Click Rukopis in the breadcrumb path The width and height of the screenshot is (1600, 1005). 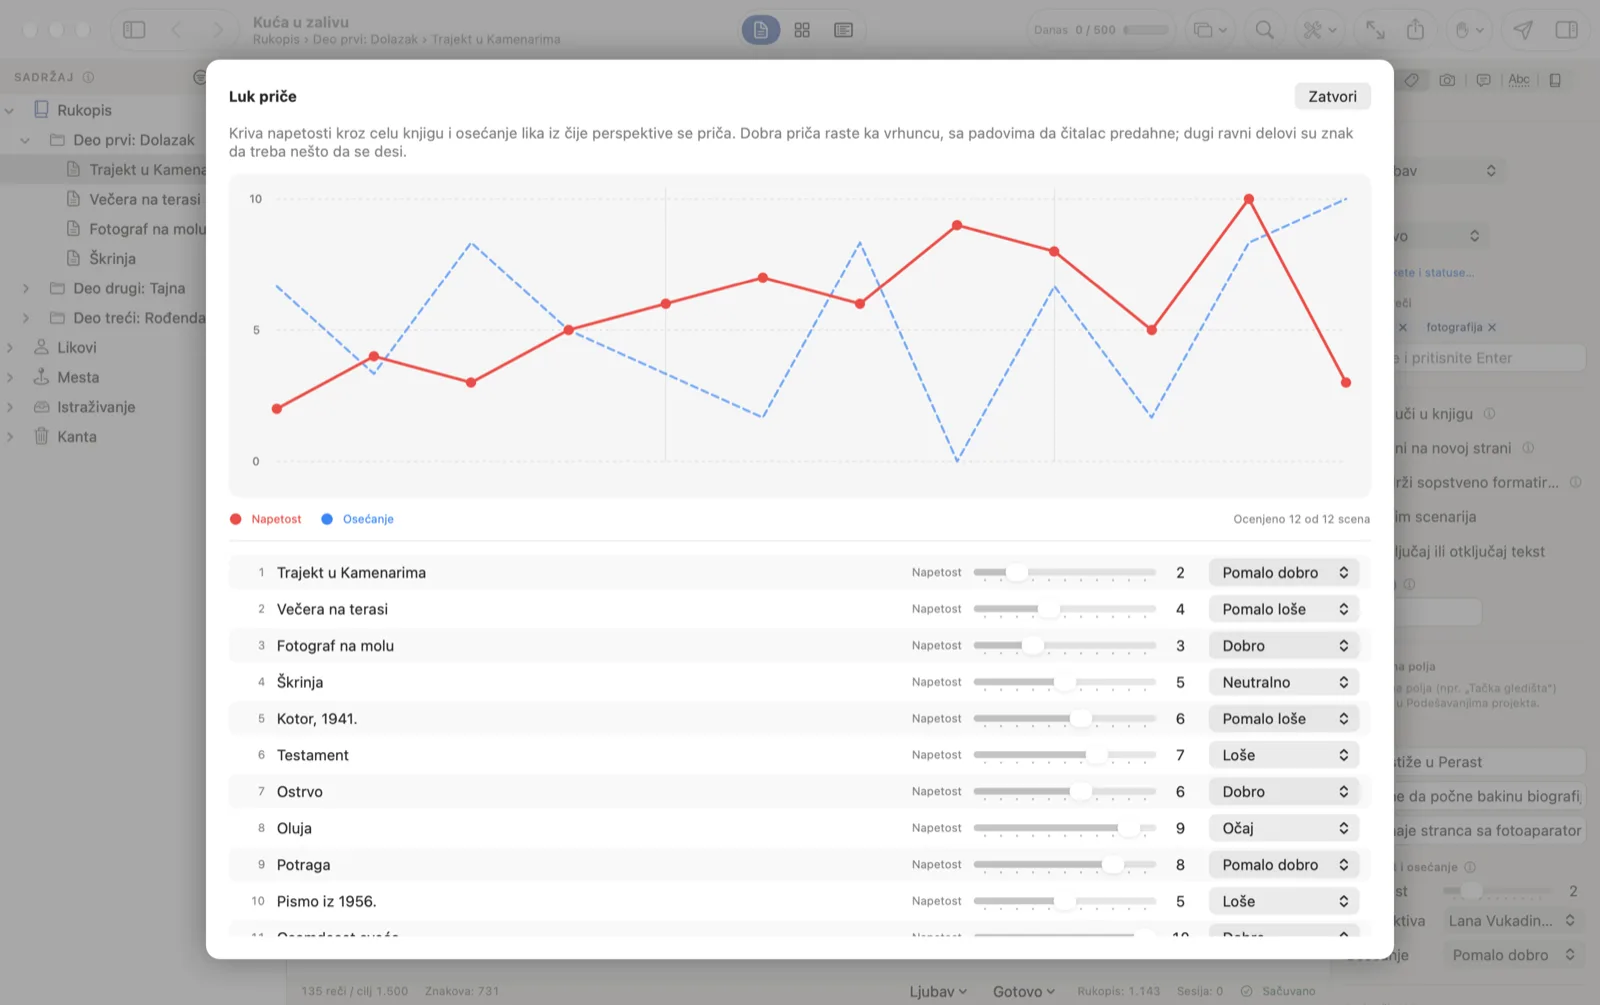276,39
